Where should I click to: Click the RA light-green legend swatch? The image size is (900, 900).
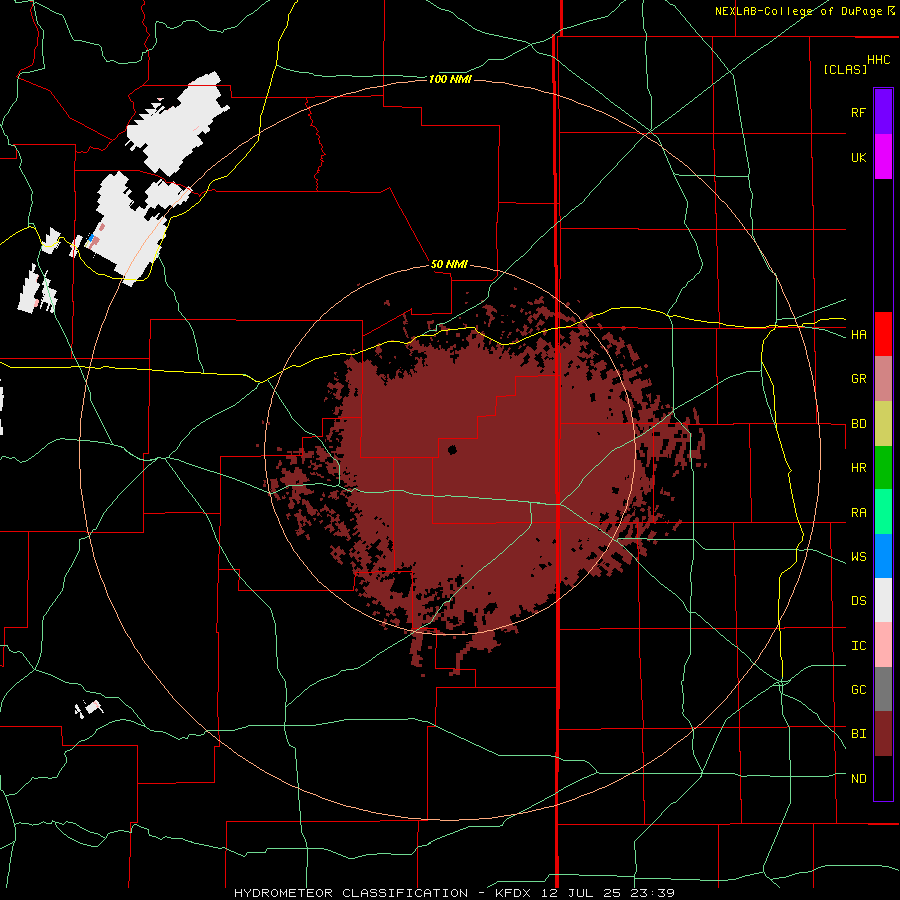(x=883, y=512)
